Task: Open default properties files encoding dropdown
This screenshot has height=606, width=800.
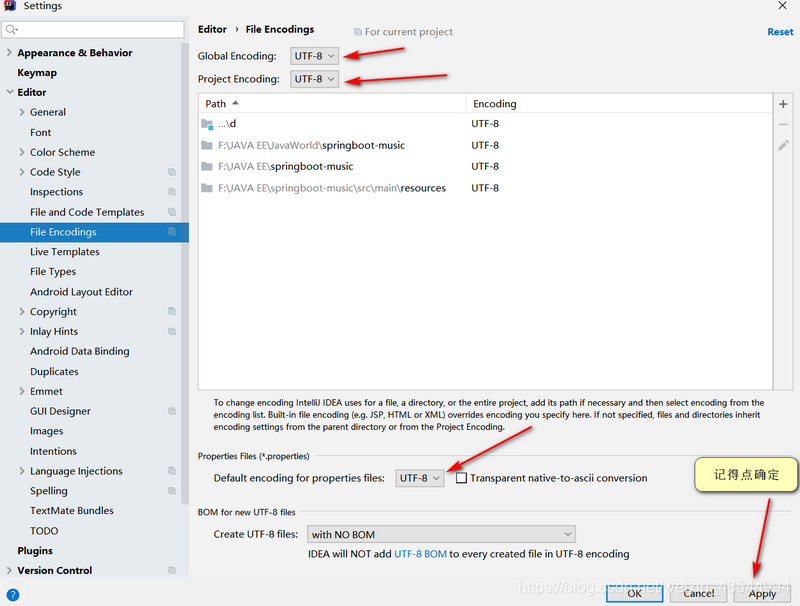Action: [419, 478]
